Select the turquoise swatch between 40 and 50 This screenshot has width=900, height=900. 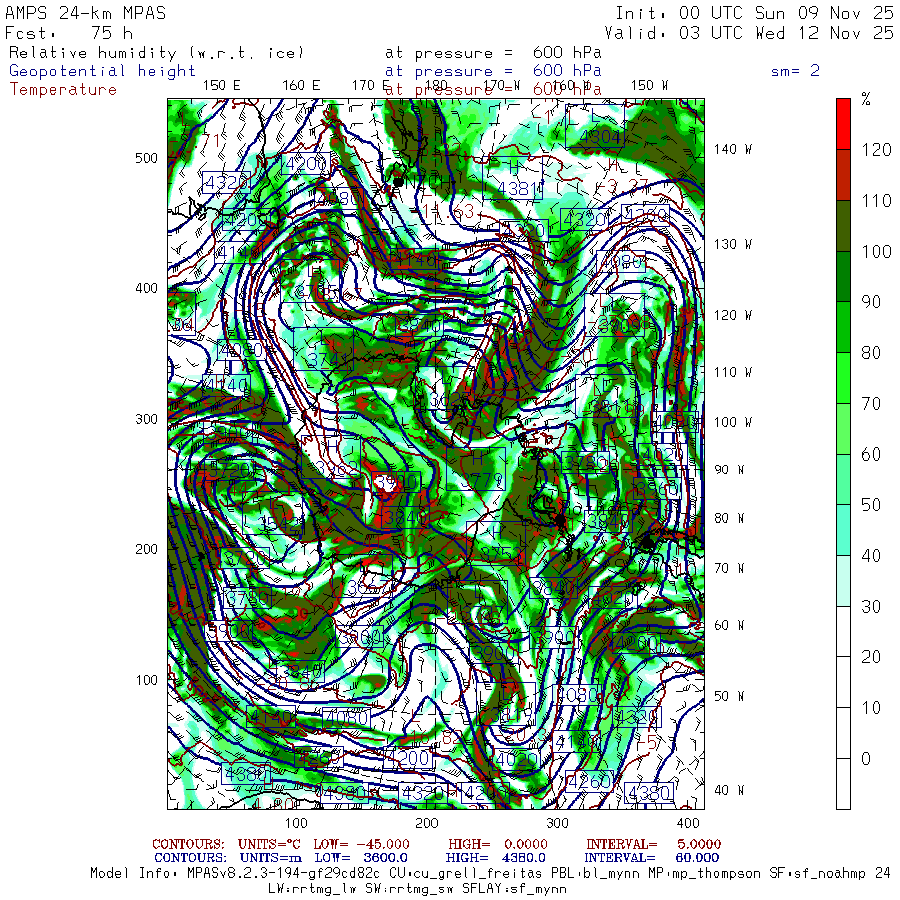point(844,530)
